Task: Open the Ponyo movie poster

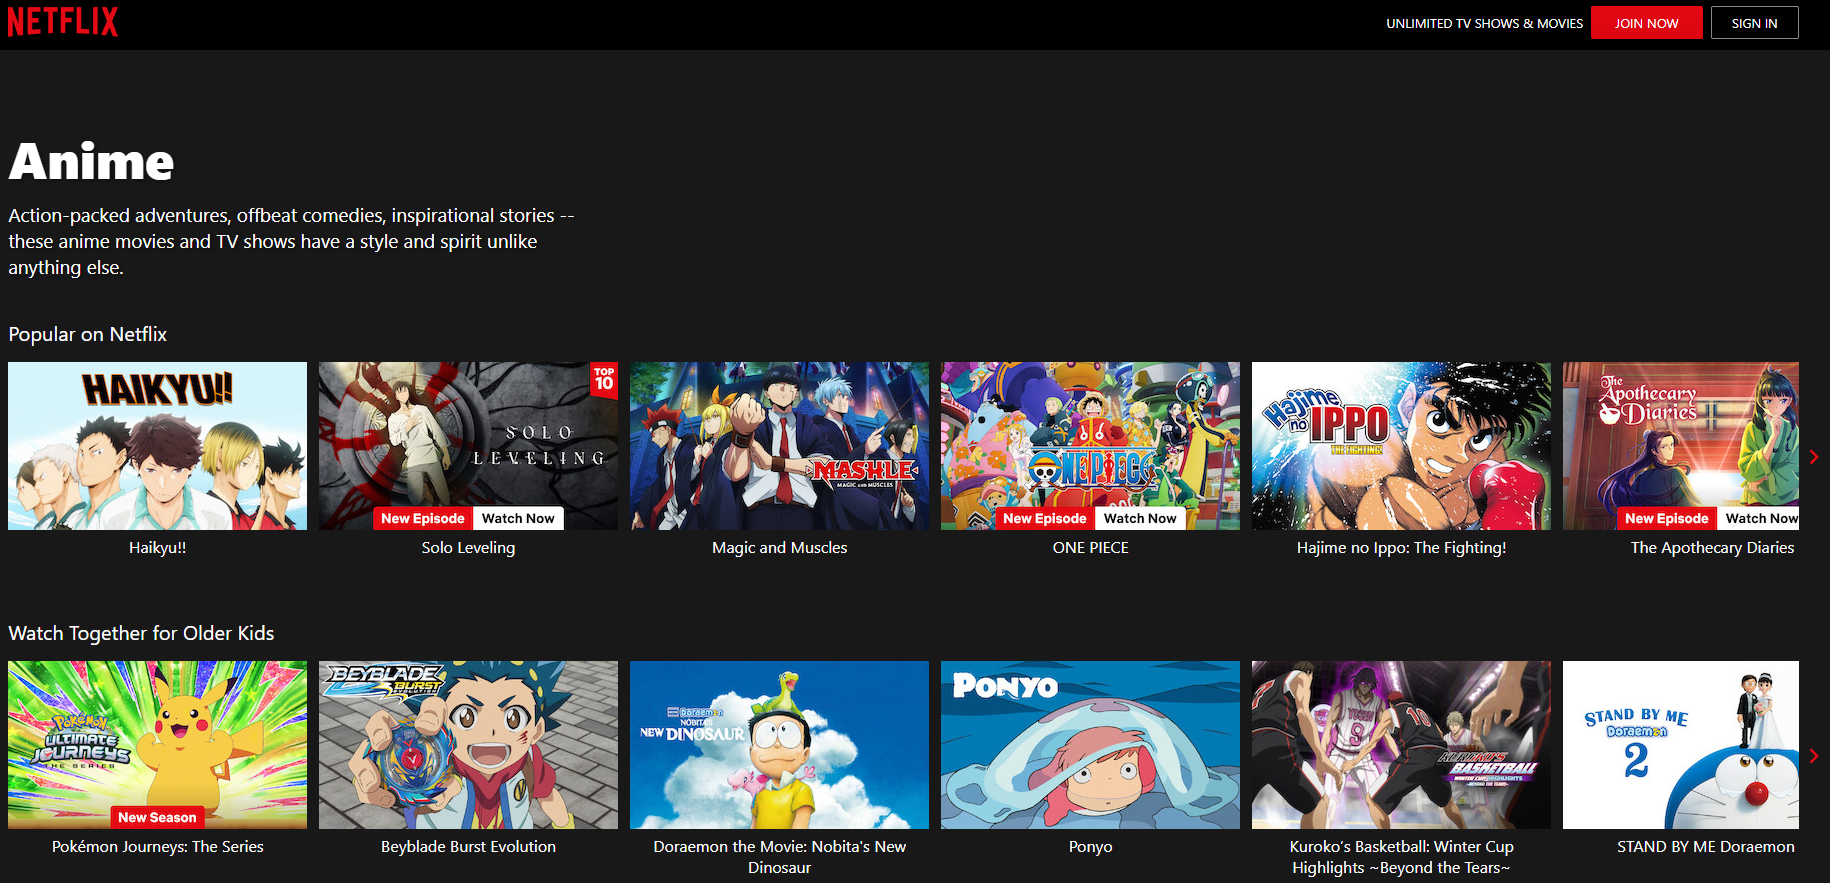Action: click(x=1090, y=744)
